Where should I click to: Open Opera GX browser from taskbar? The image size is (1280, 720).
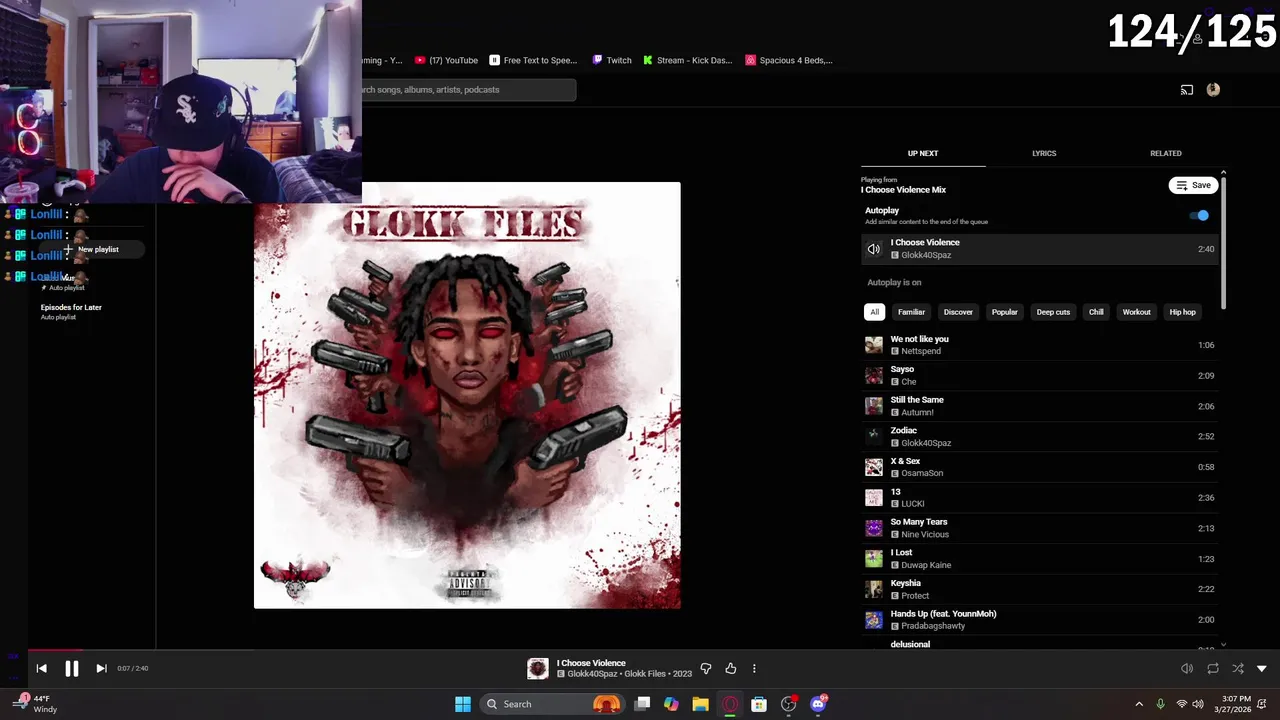pyautogui.click(x=730, y=704)
